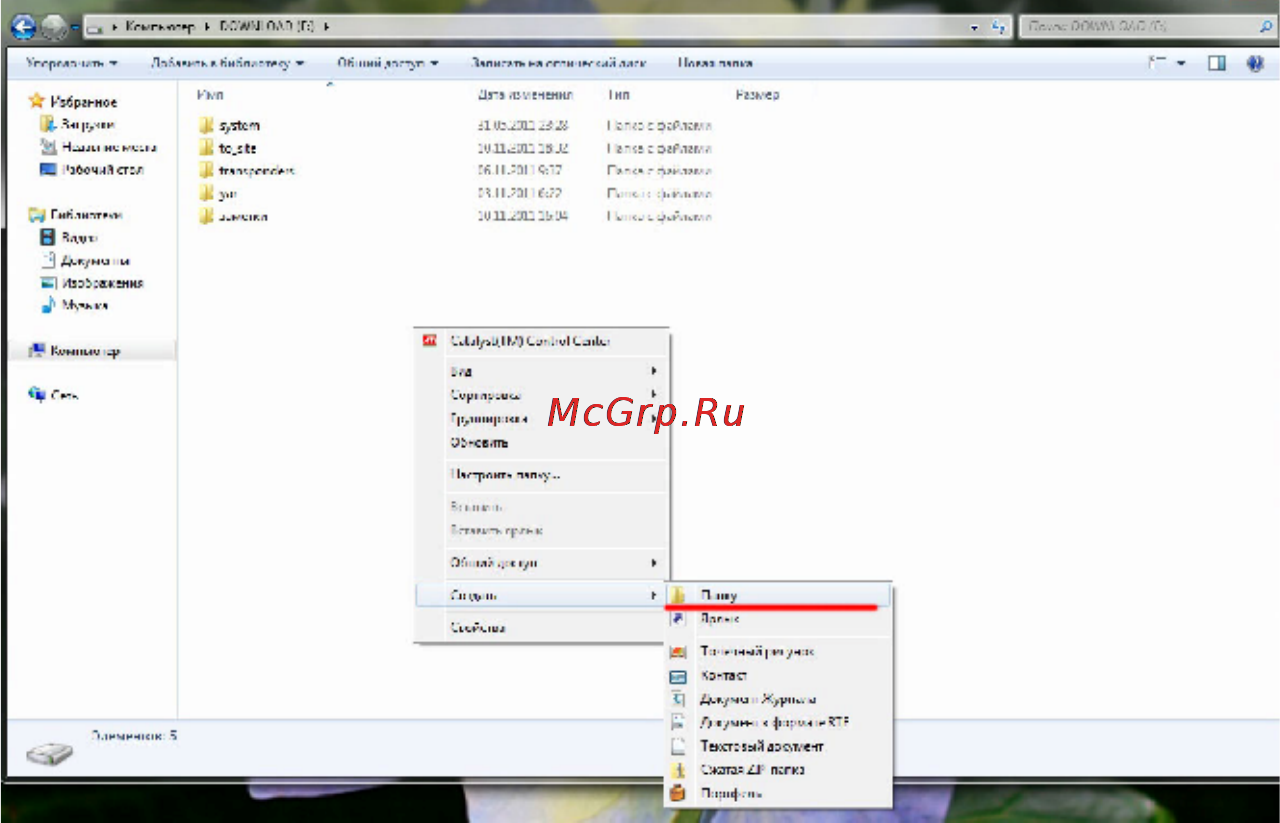Sort by the Тип column header
This screenshot has width=1280, height=823.
coord(618,95)
